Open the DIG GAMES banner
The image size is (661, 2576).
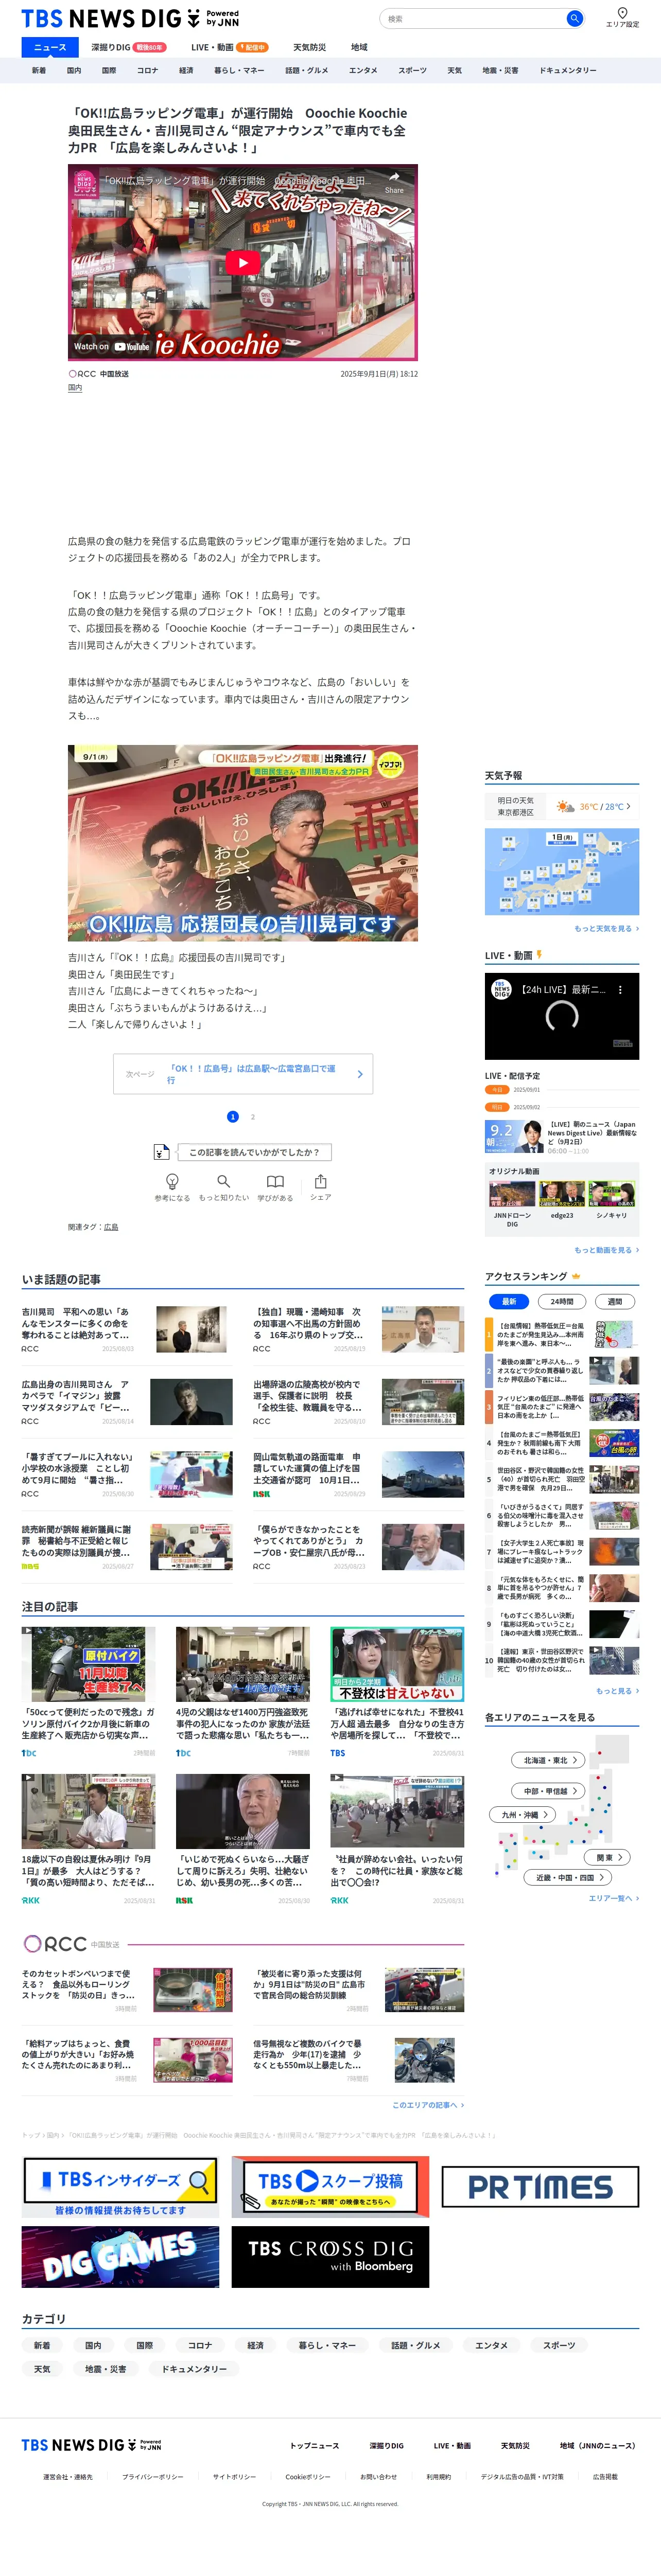pos(120,2257)
